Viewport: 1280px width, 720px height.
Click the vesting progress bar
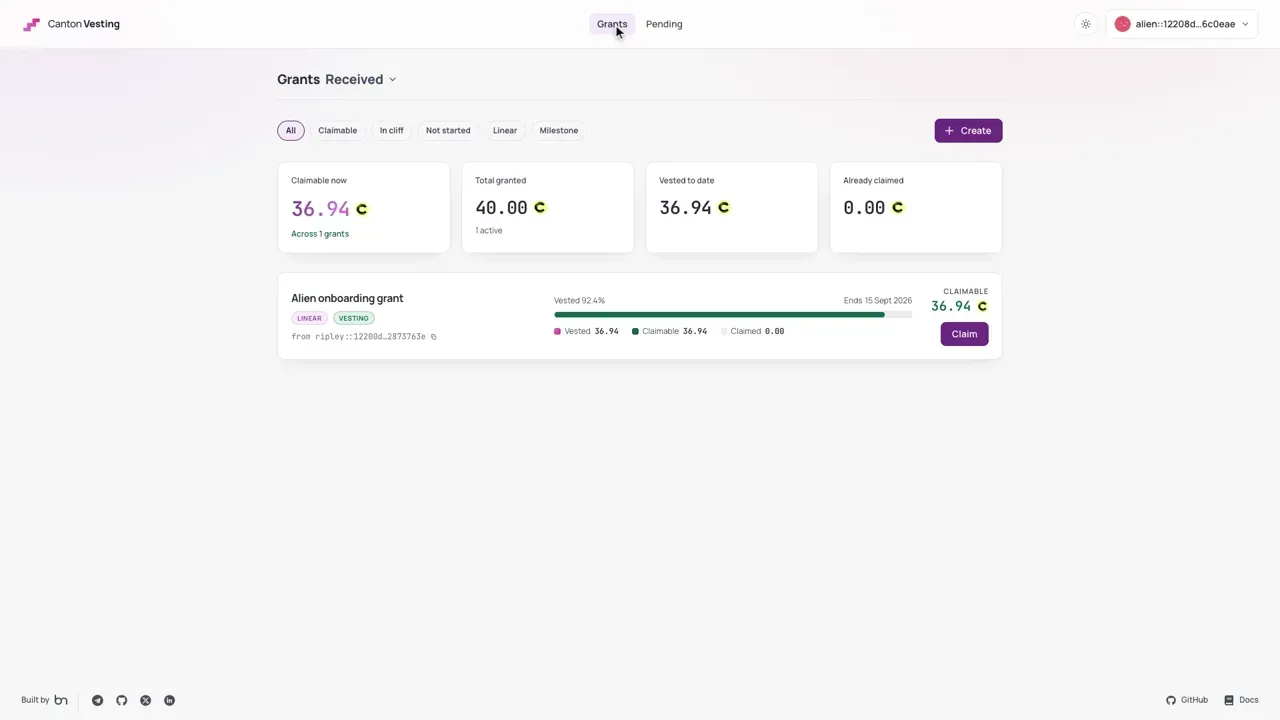point(733,315)
